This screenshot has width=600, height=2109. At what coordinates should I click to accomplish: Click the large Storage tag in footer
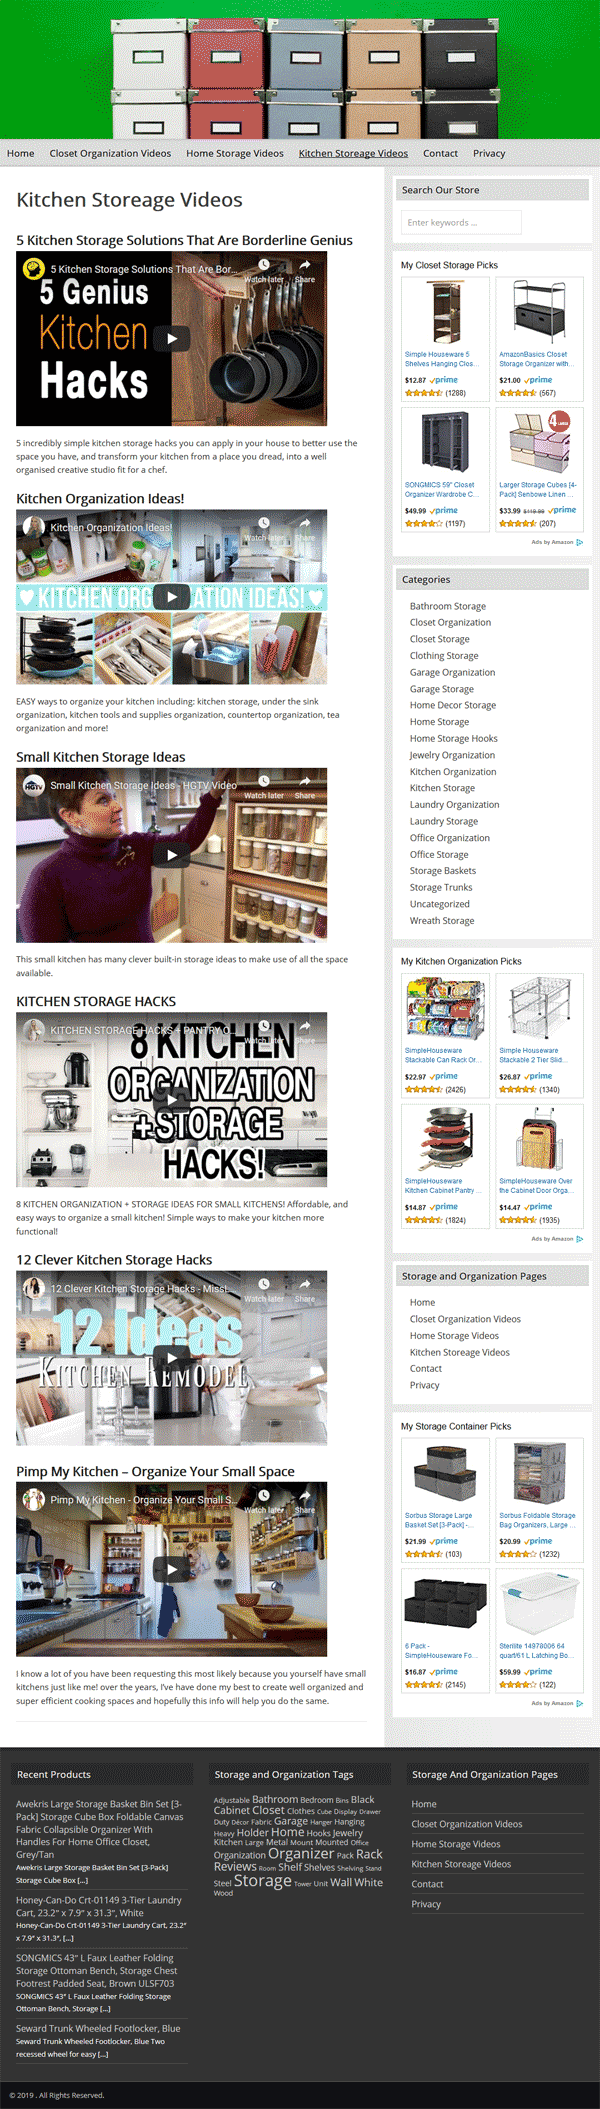click(263, 1881)
